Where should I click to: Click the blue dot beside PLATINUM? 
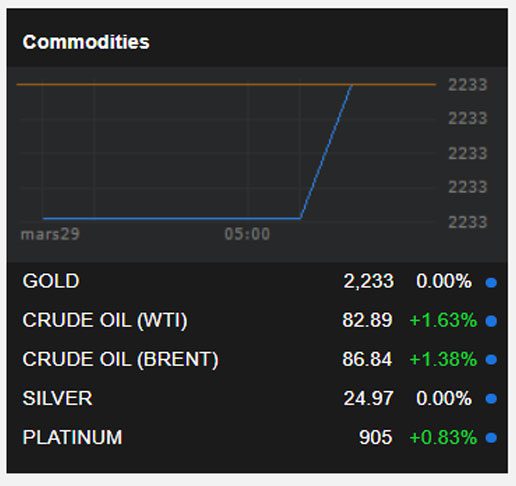click(491, 438)
